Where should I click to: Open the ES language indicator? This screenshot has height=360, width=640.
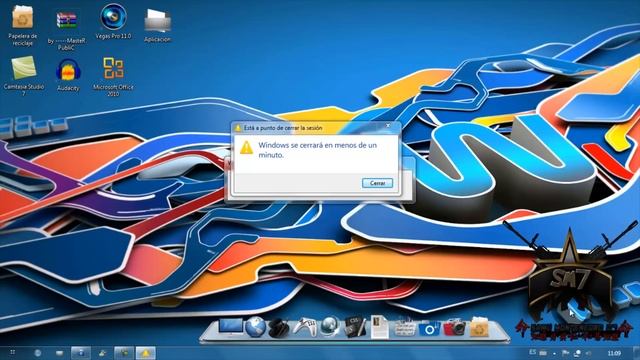(532, 352)
